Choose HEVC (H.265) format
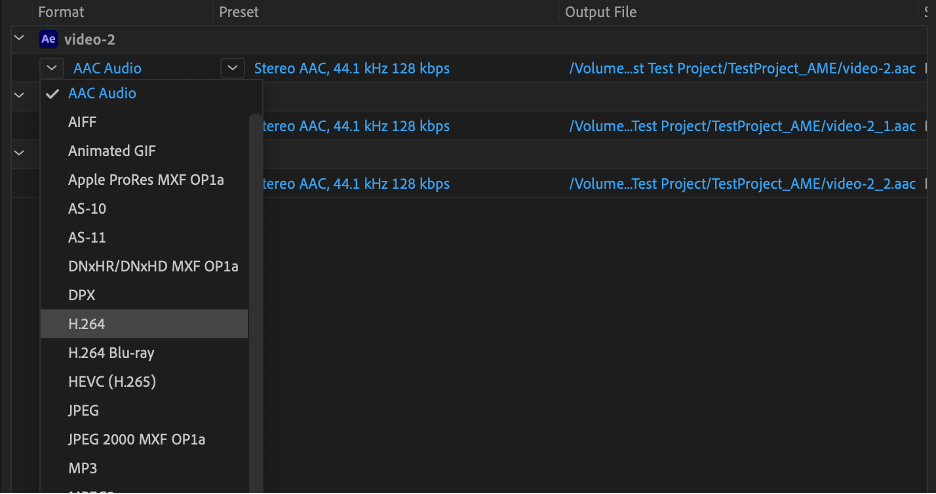Image resolution: width=936 pixels, height=494 pixels. coord(144,381)
